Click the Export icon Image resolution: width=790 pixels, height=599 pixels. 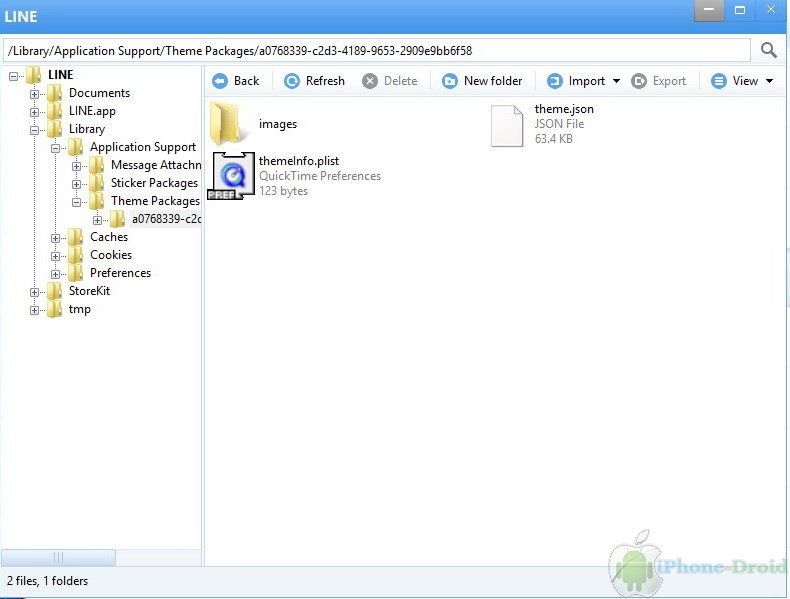(x=638, y=81)
